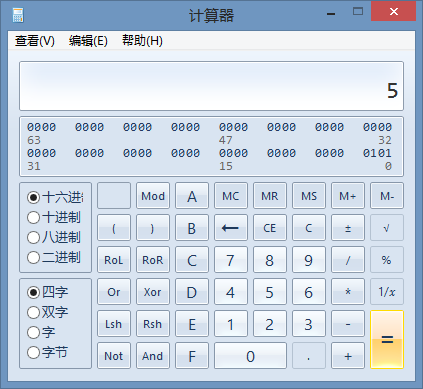The height and width of the screenshot is (389, 423).
Task: Click the wide 0 key
Action: coord(250,356)
